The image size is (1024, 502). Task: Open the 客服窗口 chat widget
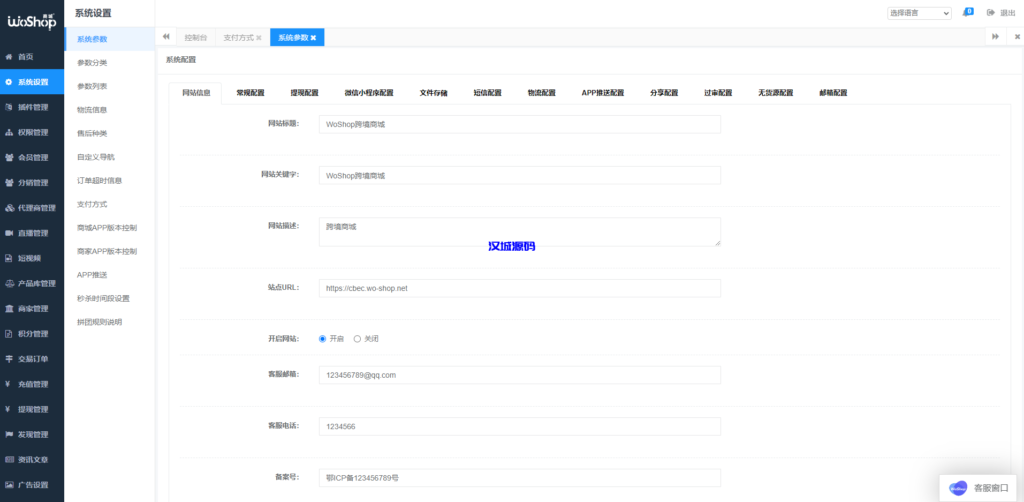coord(980,488)
